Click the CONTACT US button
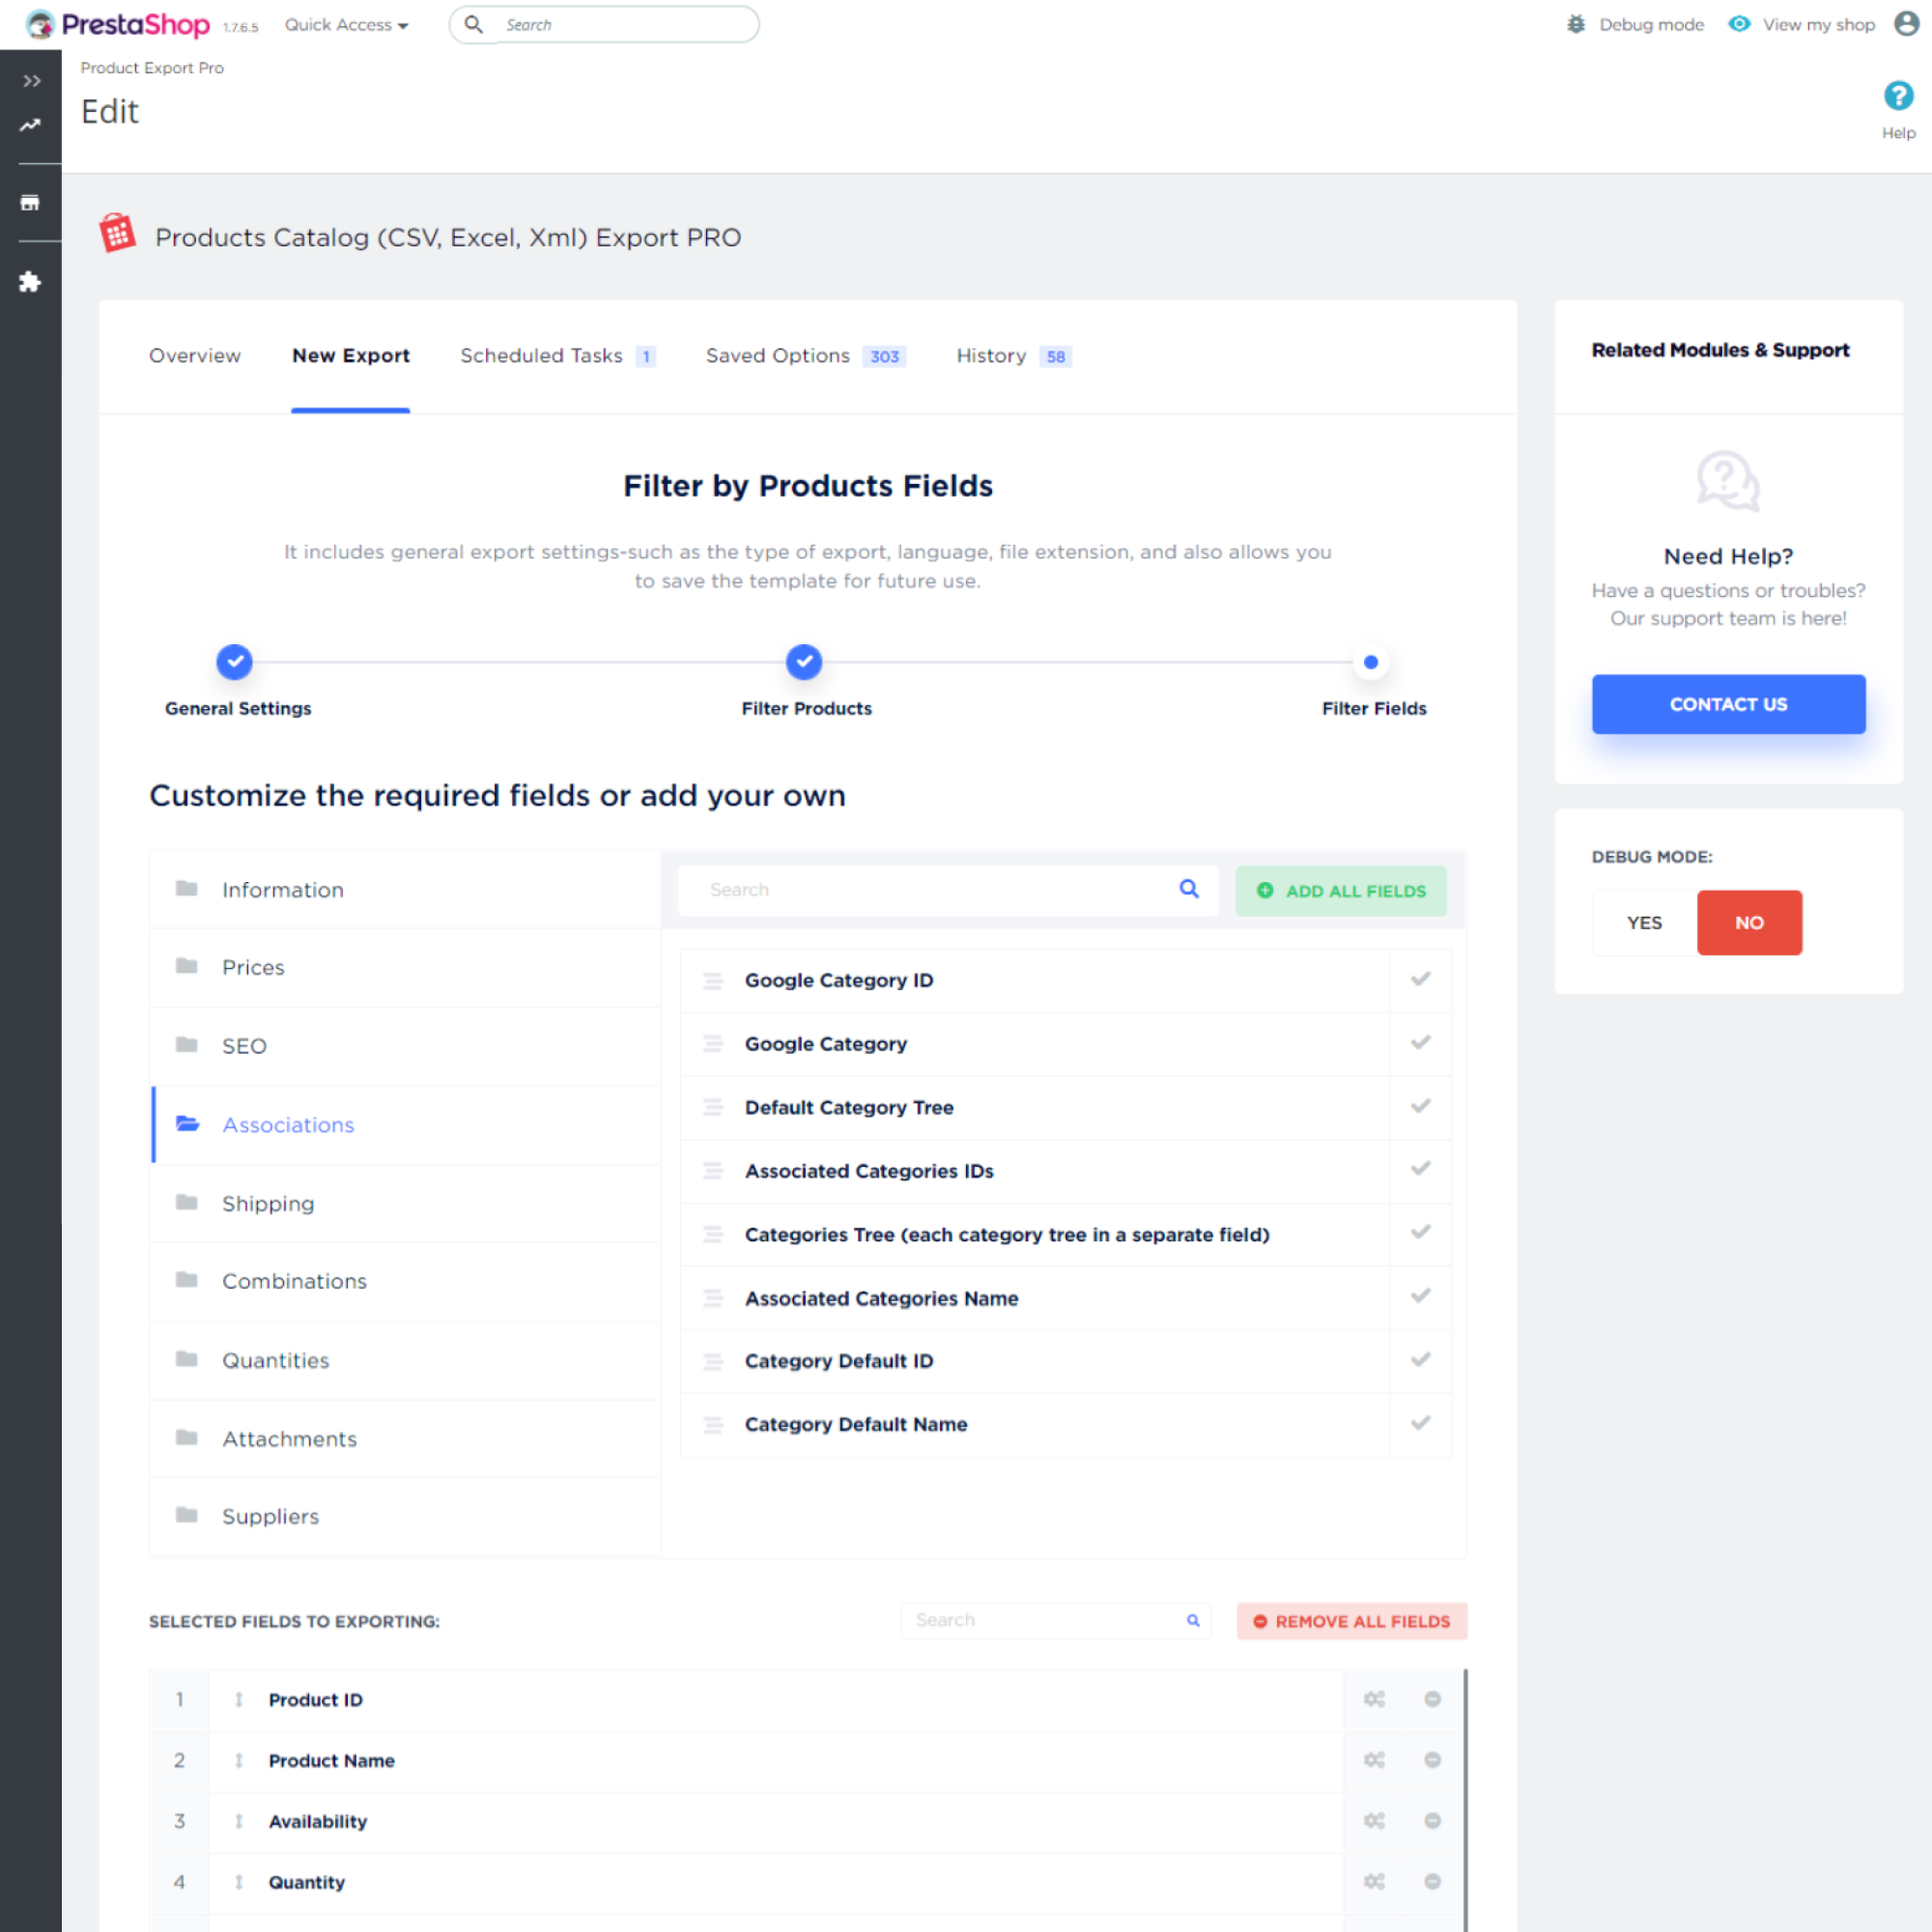The width and height of the screenshot is (1932, 1932). pyautogui.click(x=1727, y=704)
